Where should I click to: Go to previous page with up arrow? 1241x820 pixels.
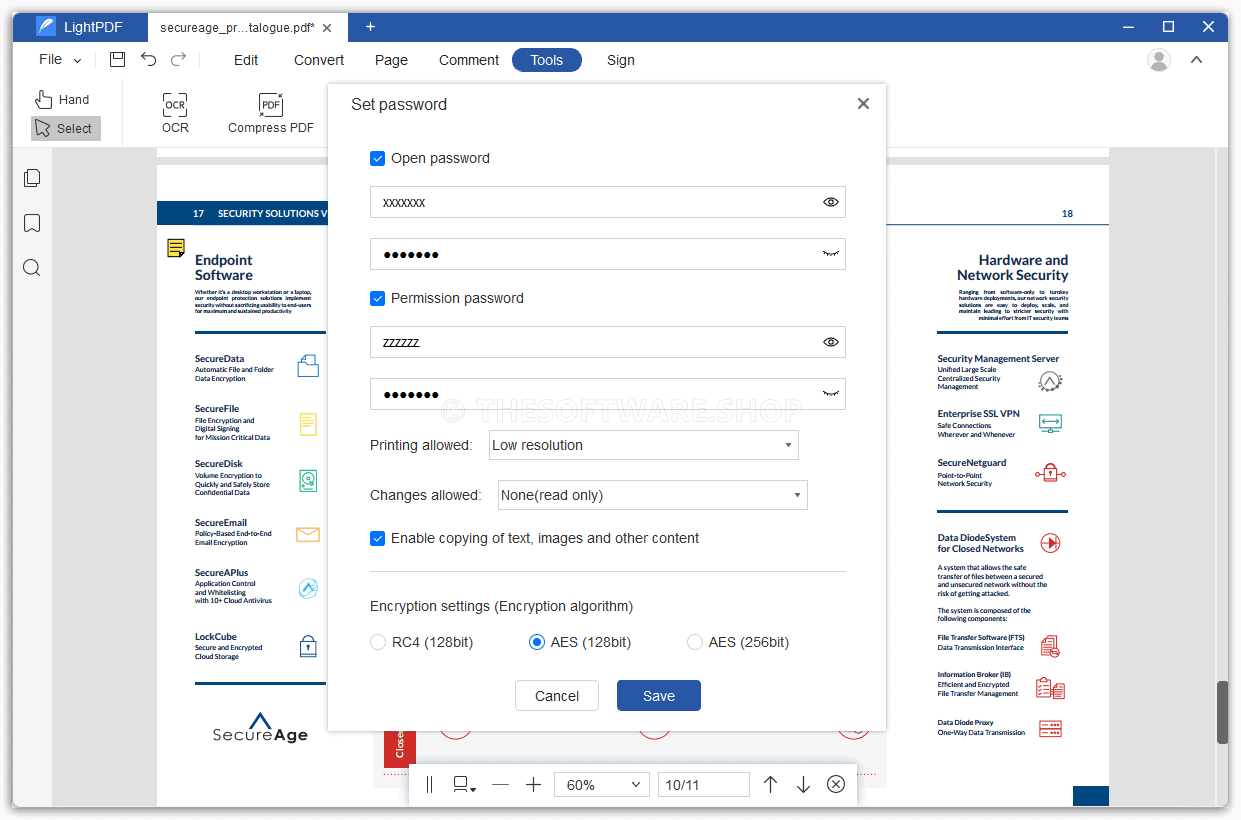click(770, 785)
